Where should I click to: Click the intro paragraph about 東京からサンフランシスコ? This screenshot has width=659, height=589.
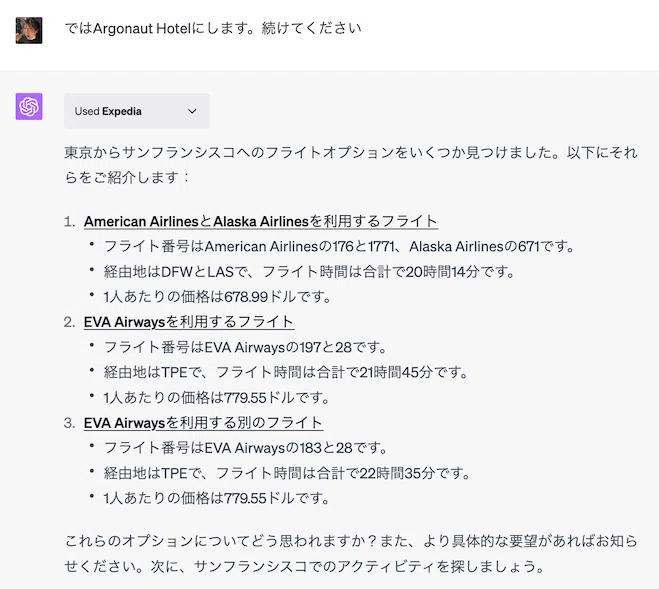[351, 165]
